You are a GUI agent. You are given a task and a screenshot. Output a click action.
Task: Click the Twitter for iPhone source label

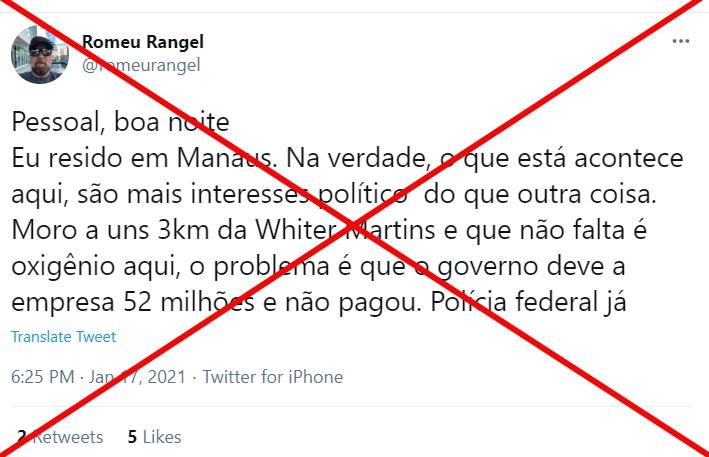(x=273, y=377)
